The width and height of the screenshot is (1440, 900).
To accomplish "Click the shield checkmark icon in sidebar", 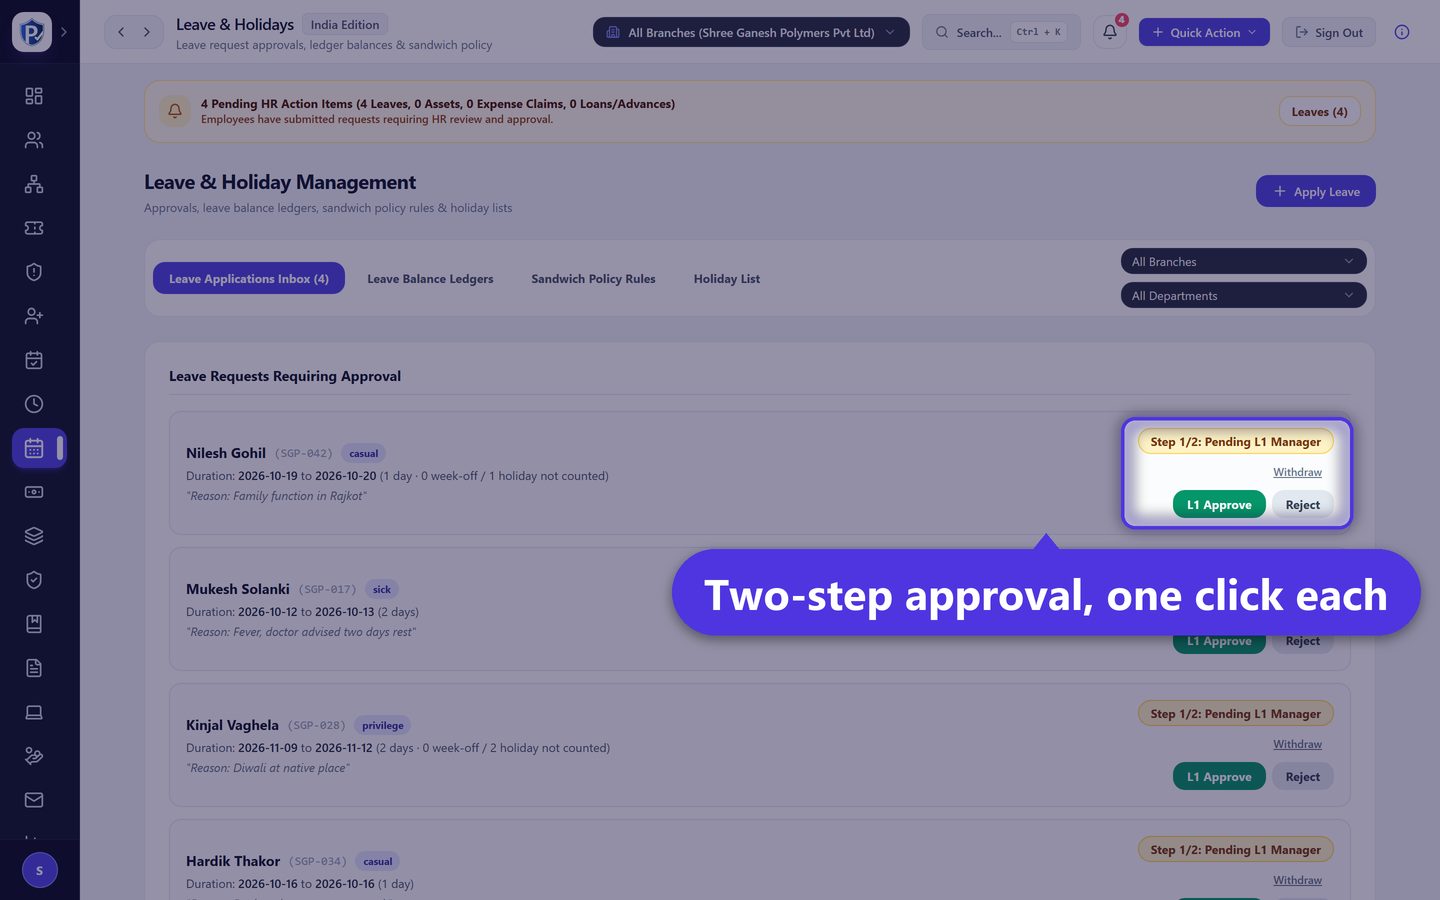I will (x=34, y=580).
